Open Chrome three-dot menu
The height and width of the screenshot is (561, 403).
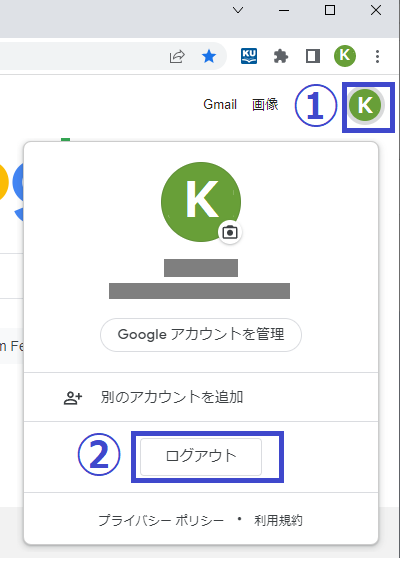pyautogui.click(x=377, y=57)
